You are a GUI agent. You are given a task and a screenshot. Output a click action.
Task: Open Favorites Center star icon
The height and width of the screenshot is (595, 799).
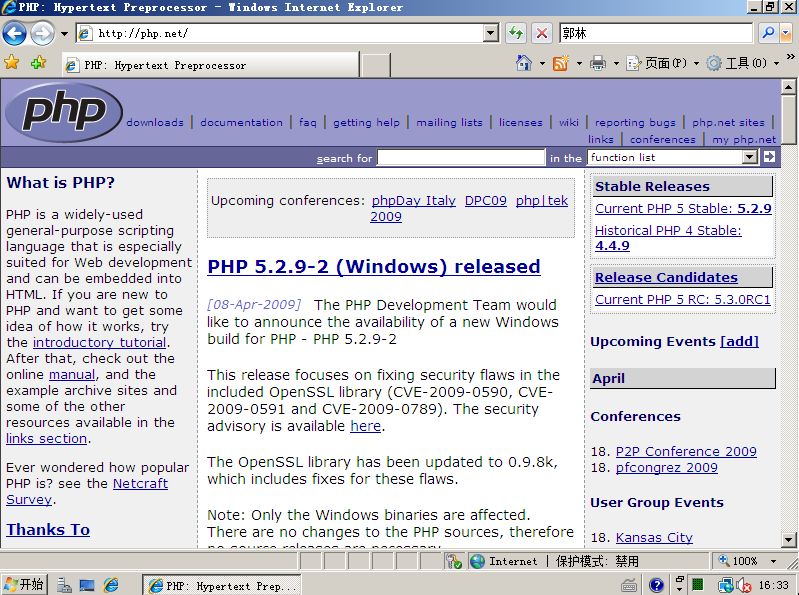point(12,63)
